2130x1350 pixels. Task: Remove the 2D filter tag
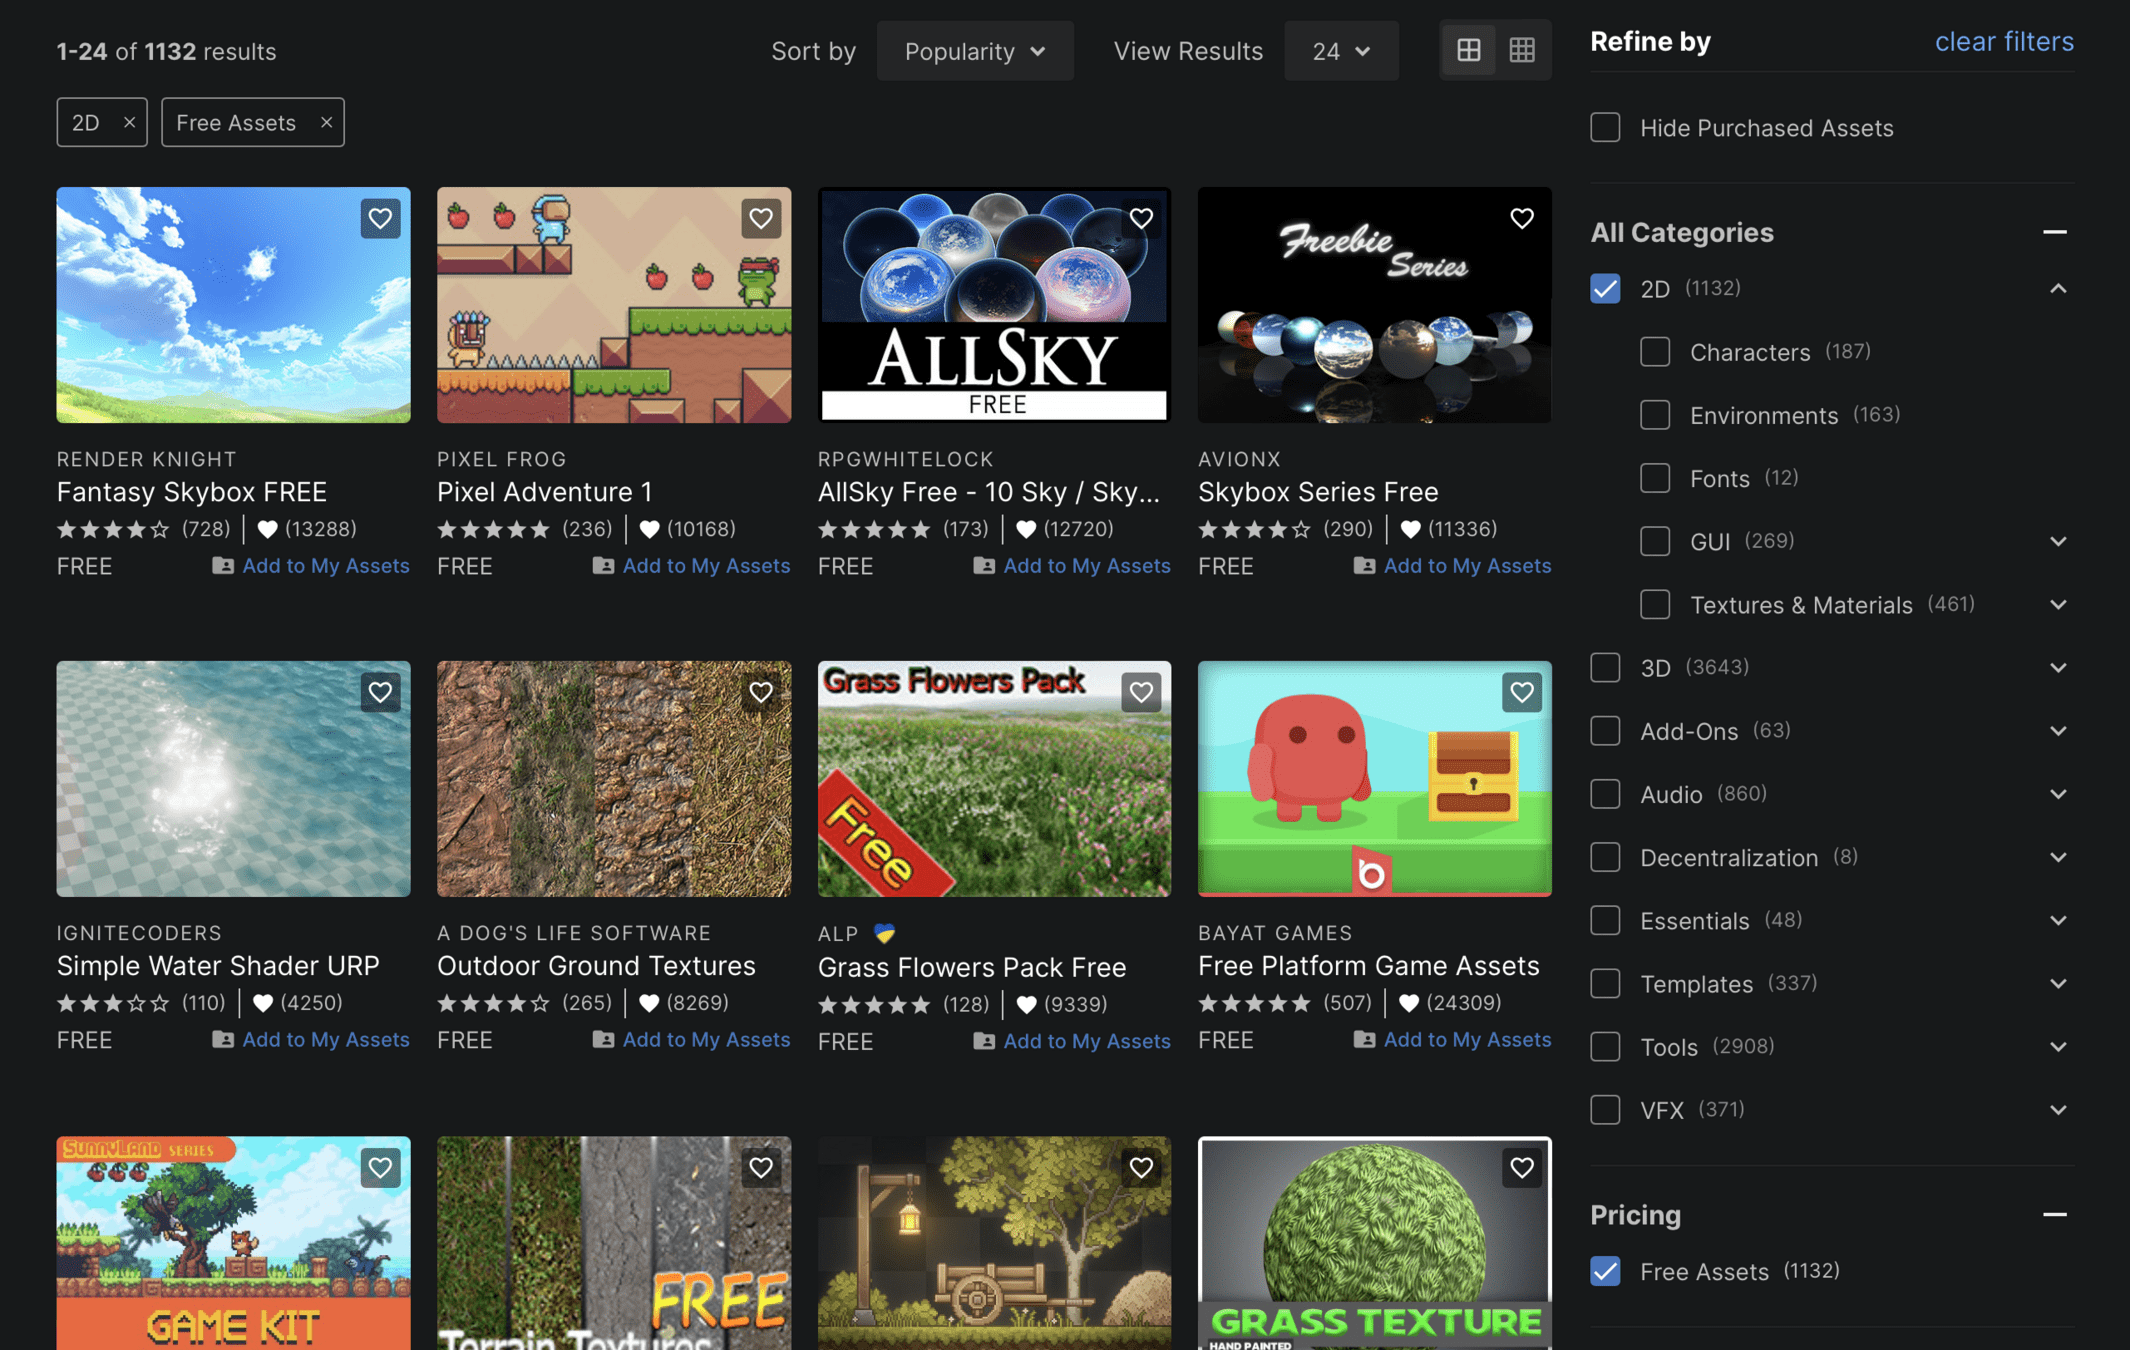(x=129, y=122)
